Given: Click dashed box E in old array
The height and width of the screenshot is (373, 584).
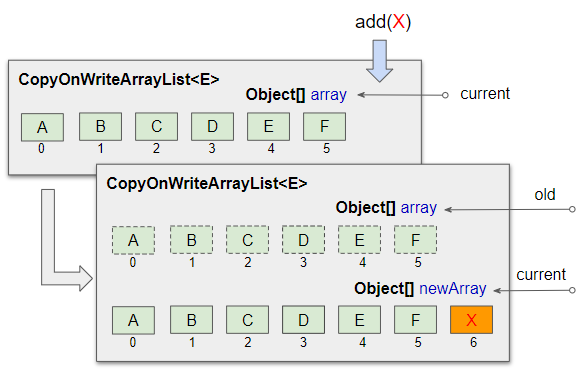Looking at the screenshot, I should [359, 240].
